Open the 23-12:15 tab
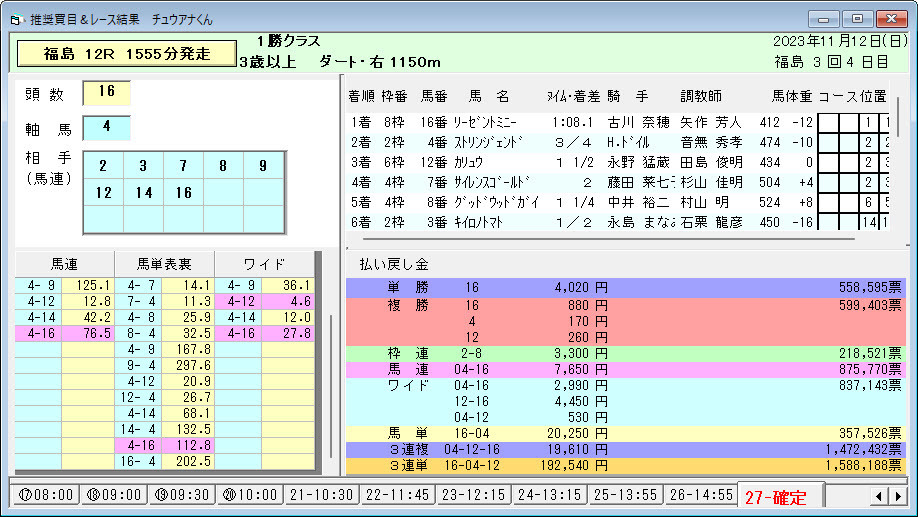Screen dimensions: 918x517 click(x=471, y=495)
